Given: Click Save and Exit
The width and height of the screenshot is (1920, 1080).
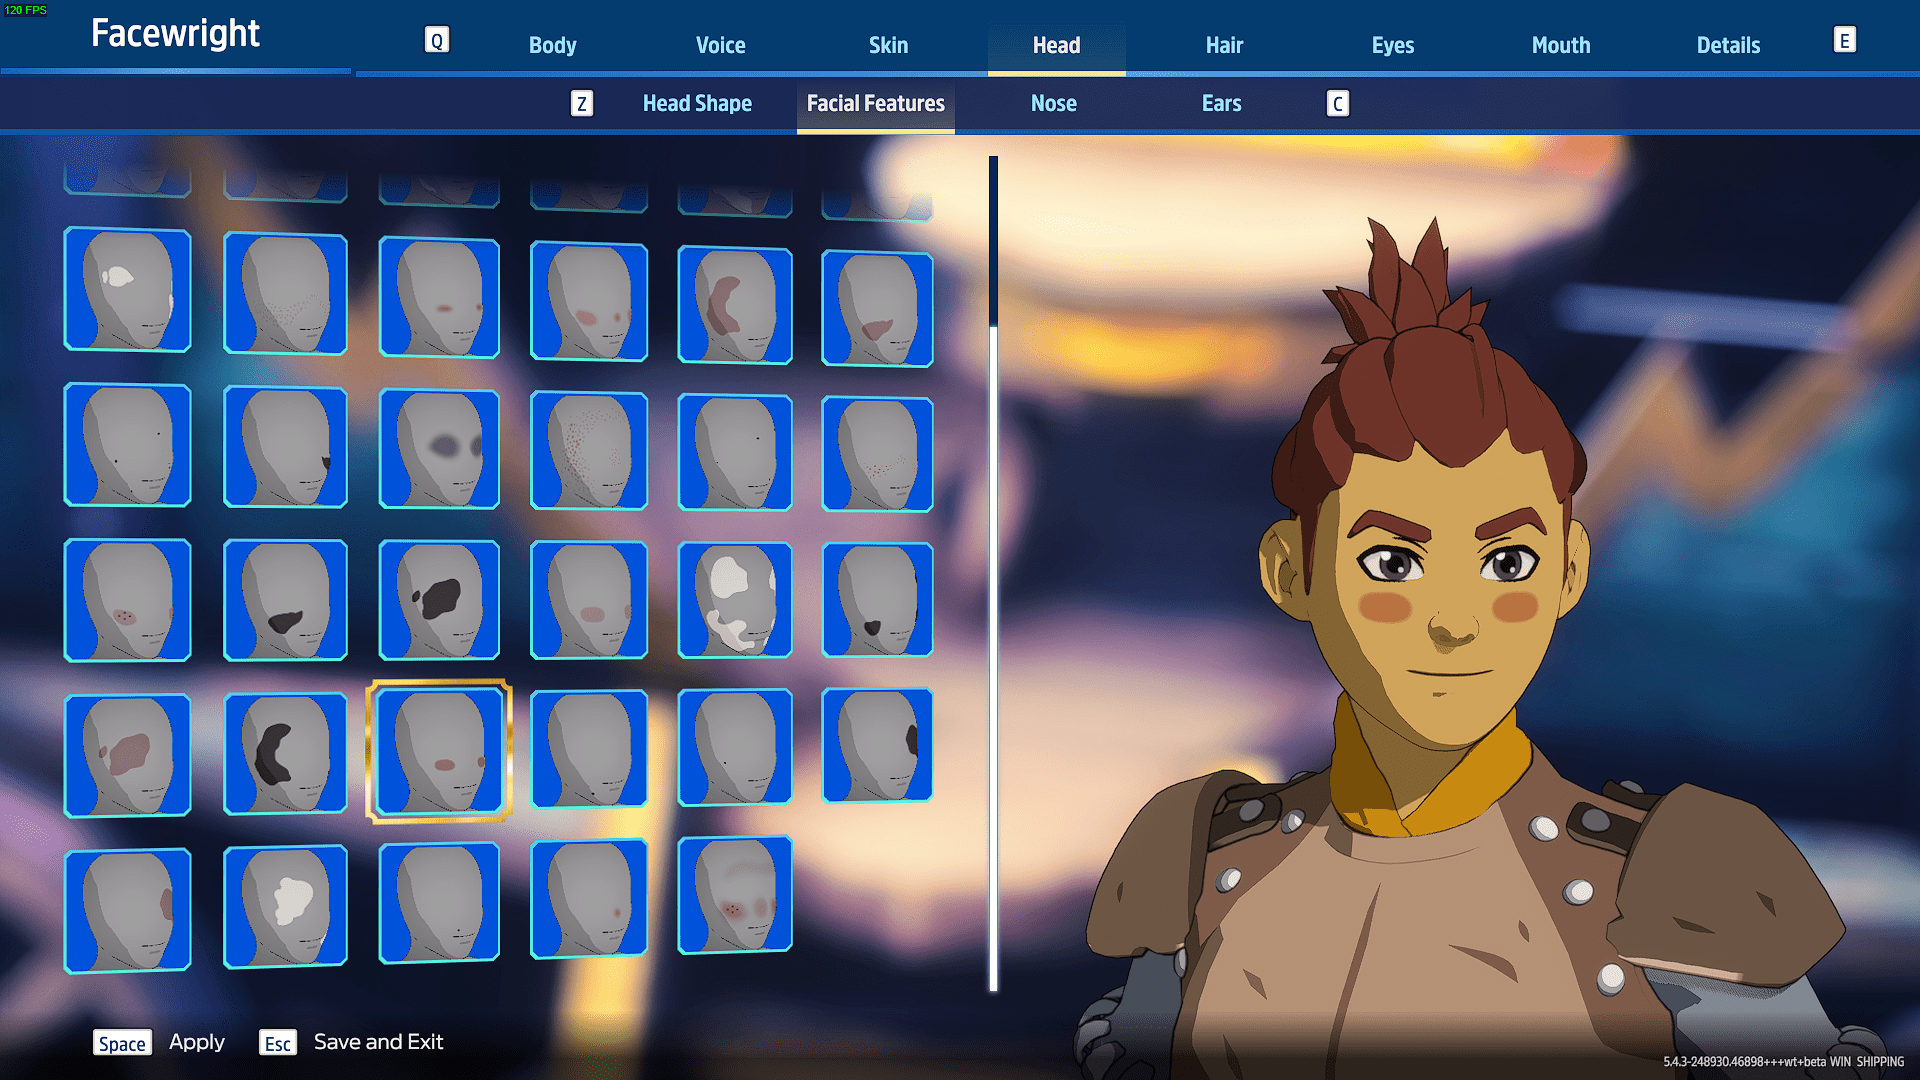Looking at the screenshot, I should 351,1042.
